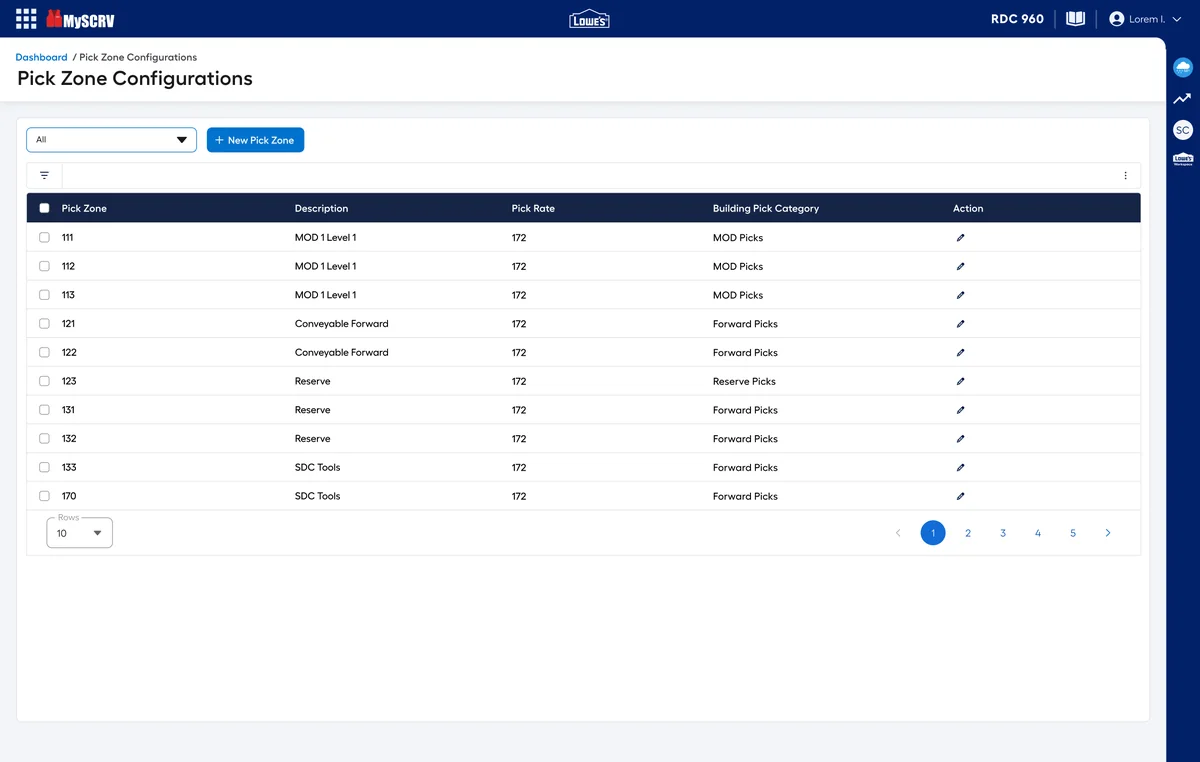
Task: Go to page 5
Action: point(1073,533)
